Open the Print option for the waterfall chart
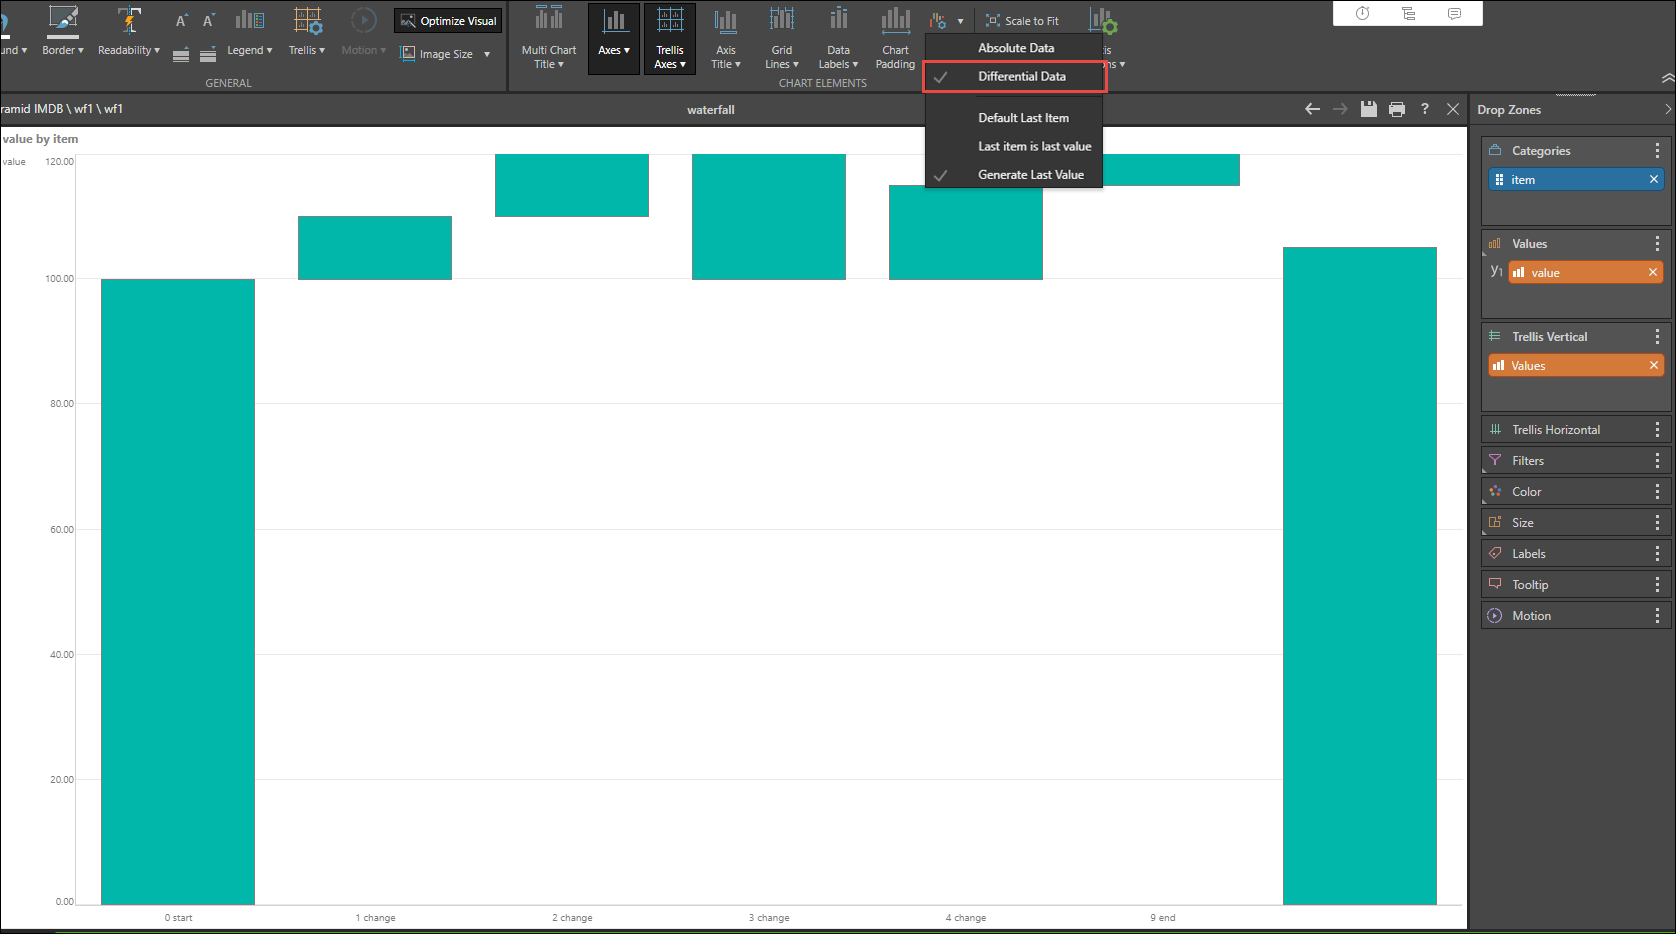Screen dimensions: 1676x934 click(x=1396, y=109)
